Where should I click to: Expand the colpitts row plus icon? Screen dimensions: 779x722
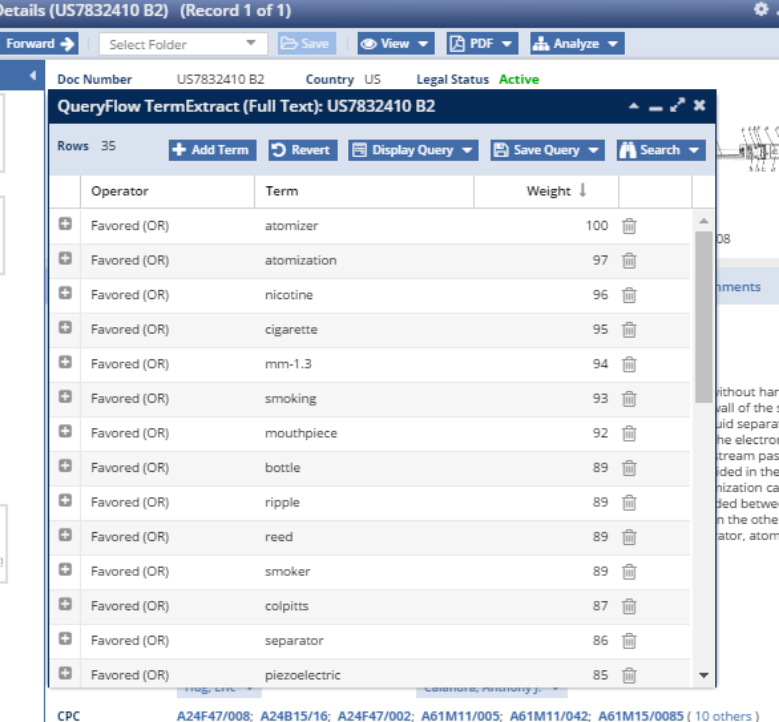point(65,604)
